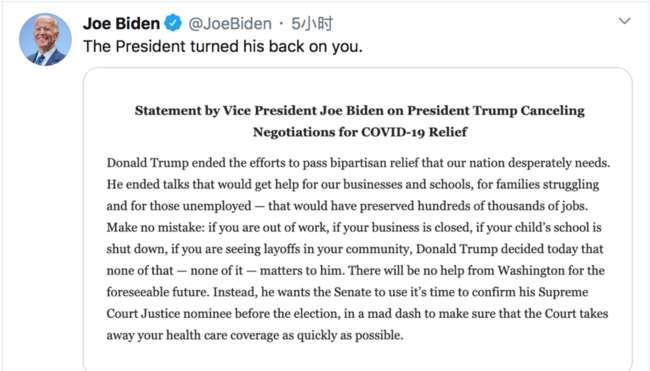
Task: Click the phrase "hundreds of thousands of jobs"
Action: [x=502, y=206]
